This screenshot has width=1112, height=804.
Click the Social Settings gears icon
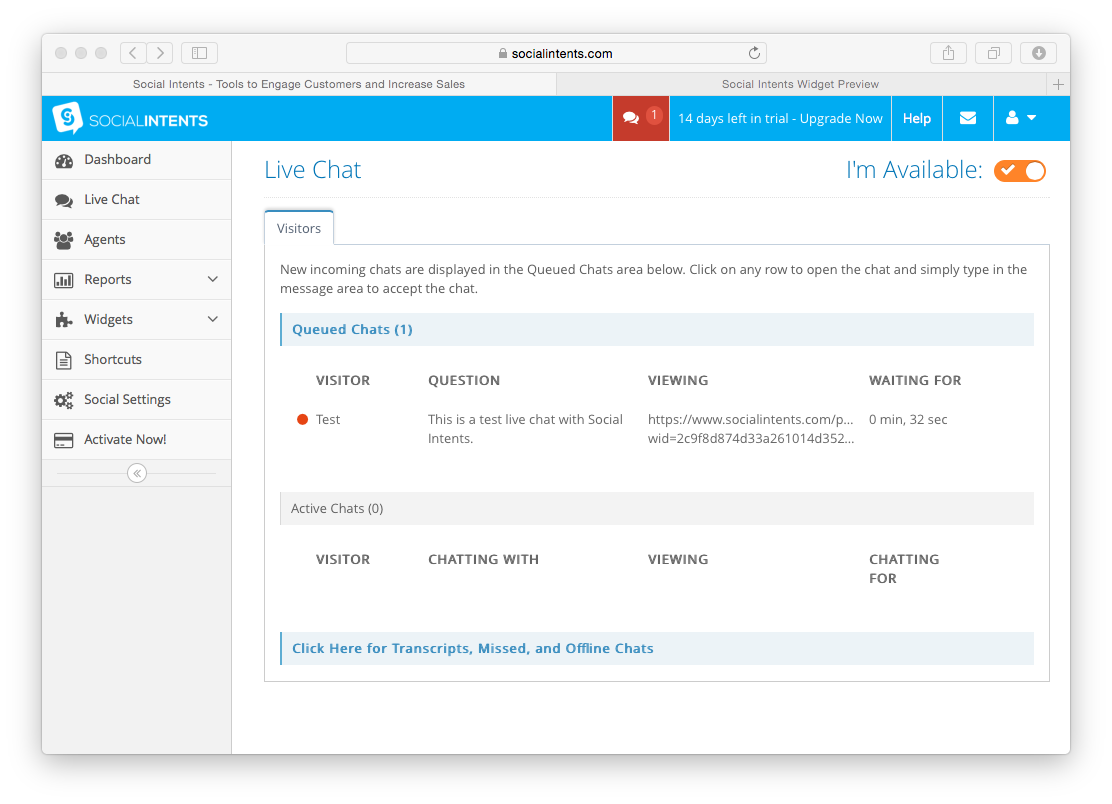[64, 400]
